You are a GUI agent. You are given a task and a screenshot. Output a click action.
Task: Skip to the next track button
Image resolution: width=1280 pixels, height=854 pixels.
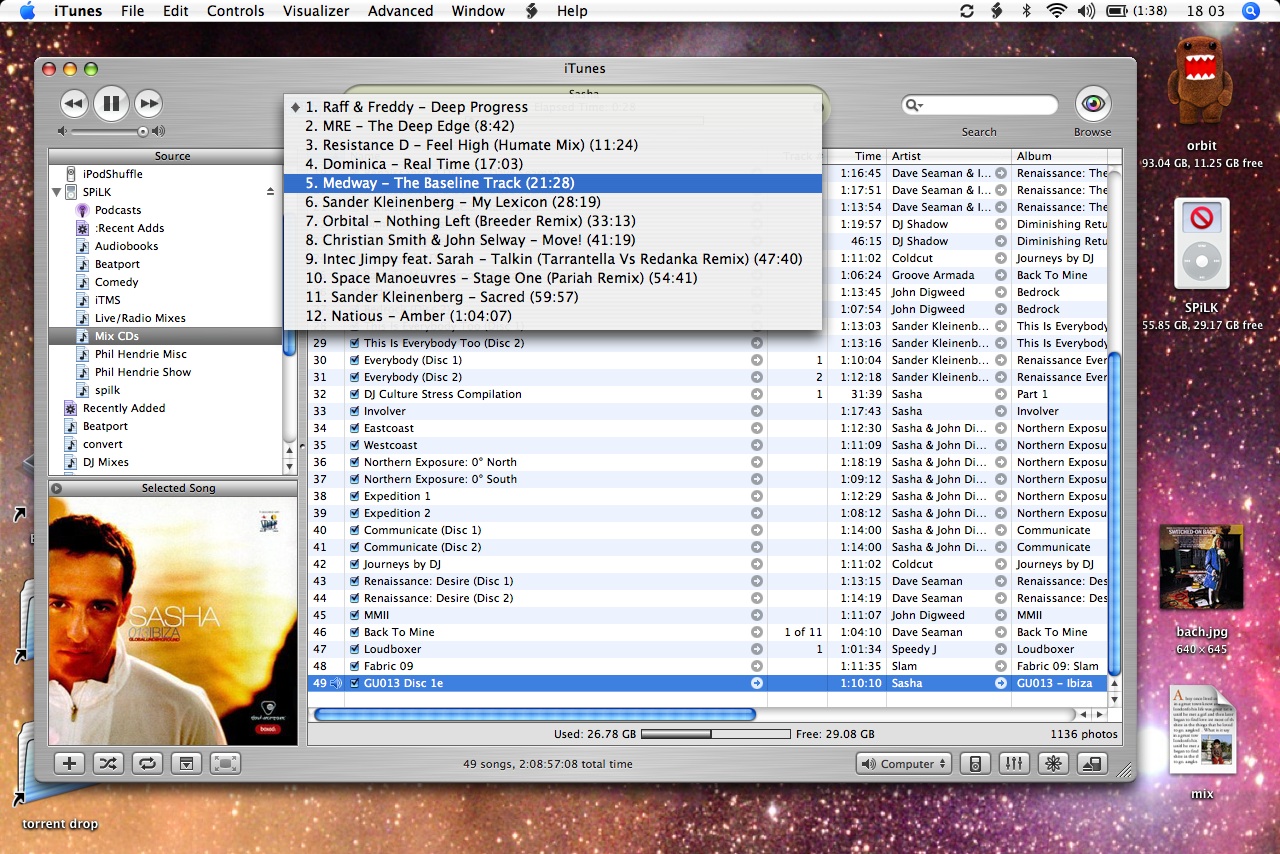[148, 103]
